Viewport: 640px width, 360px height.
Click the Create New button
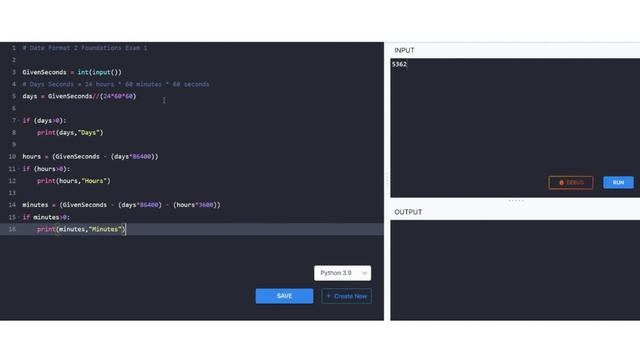[347, 296]
